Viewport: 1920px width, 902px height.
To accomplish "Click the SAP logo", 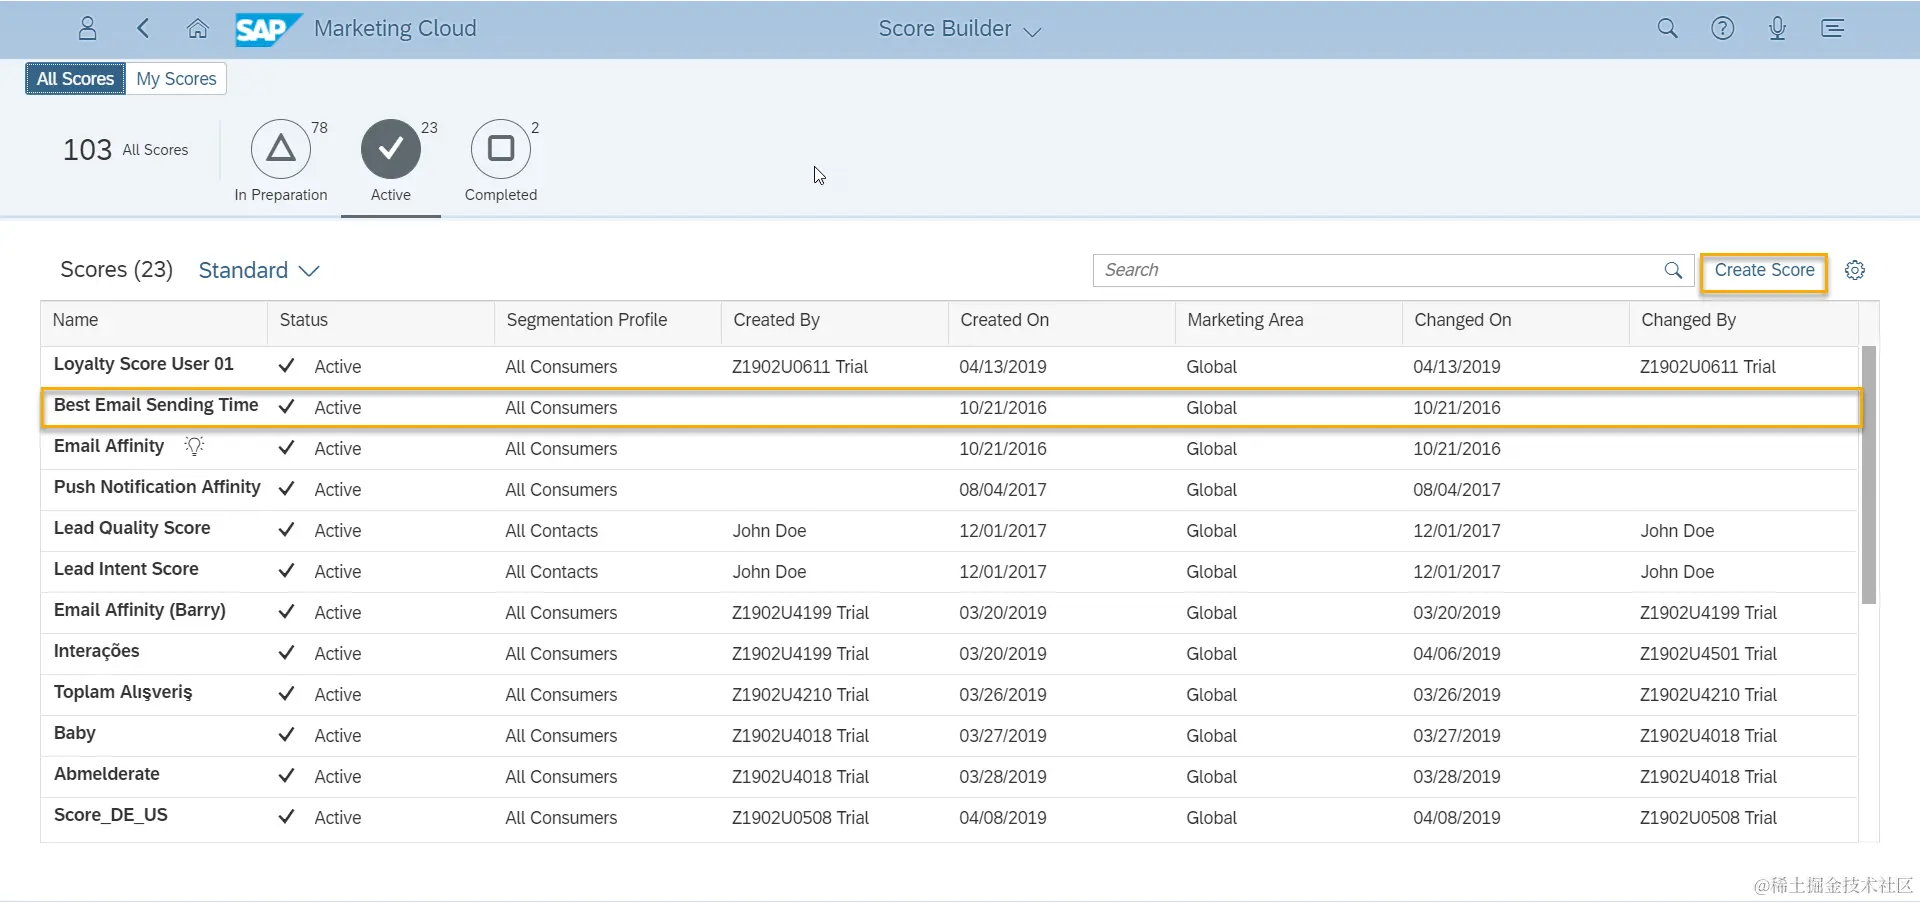I will [x=268, y=29].
